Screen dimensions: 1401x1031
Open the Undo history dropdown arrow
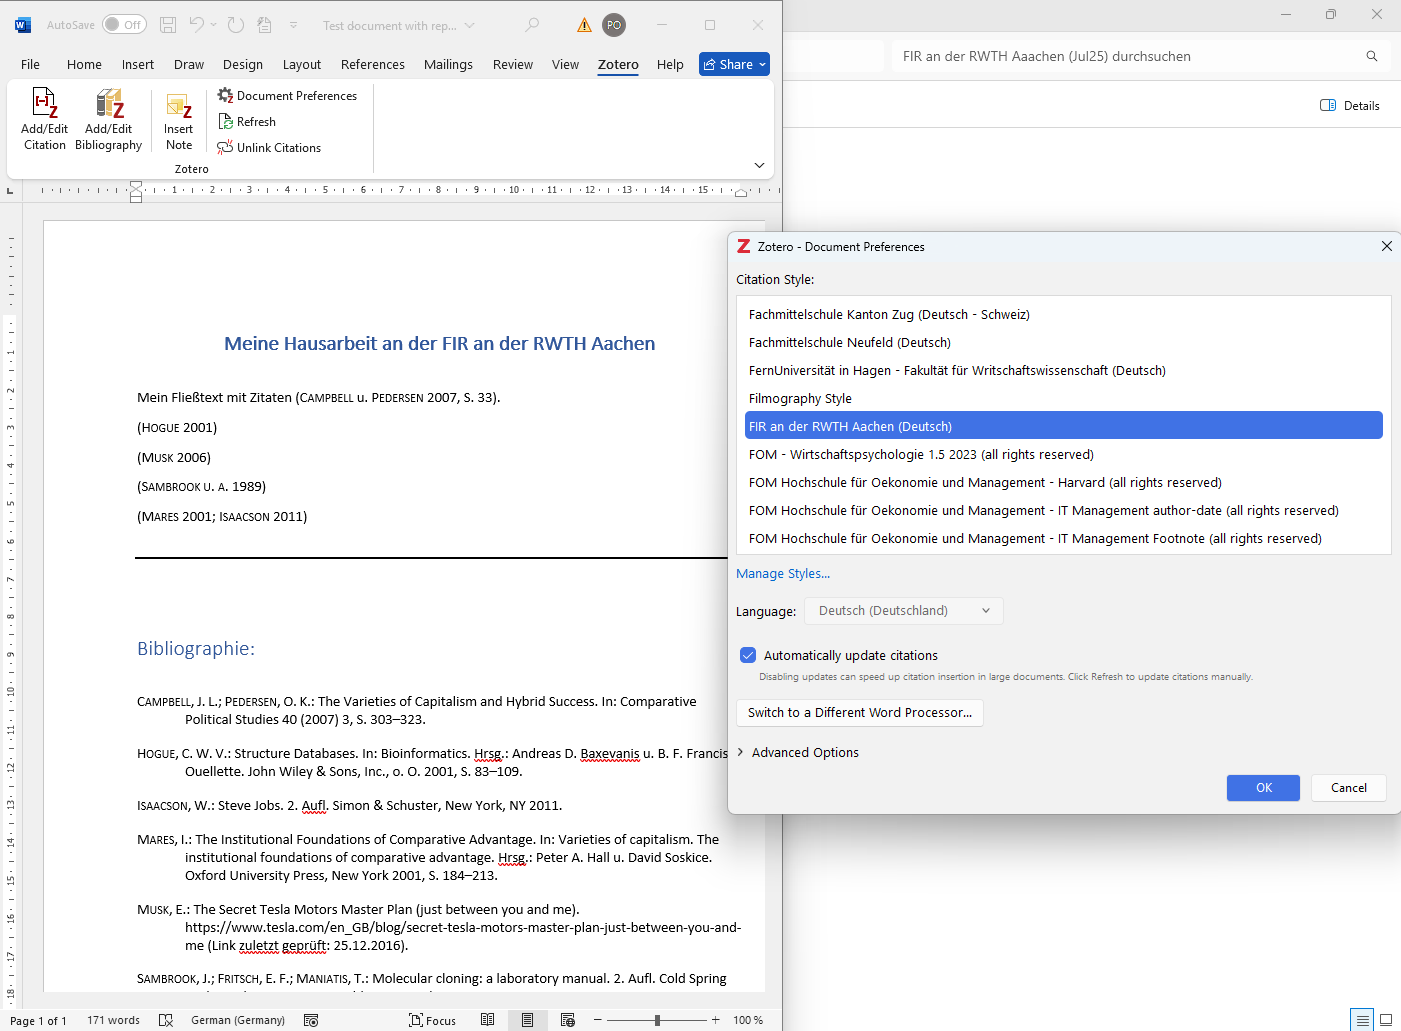point(213,25)
